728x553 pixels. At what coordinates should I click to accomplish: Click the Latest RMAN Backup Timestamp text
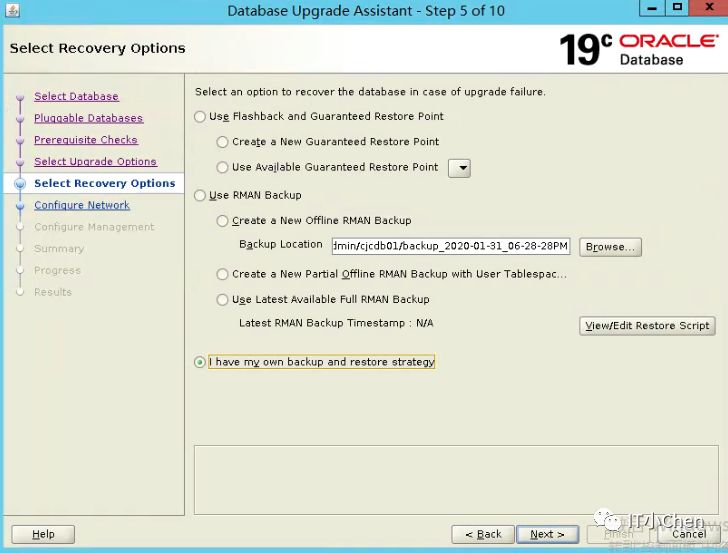pos(336,323)
